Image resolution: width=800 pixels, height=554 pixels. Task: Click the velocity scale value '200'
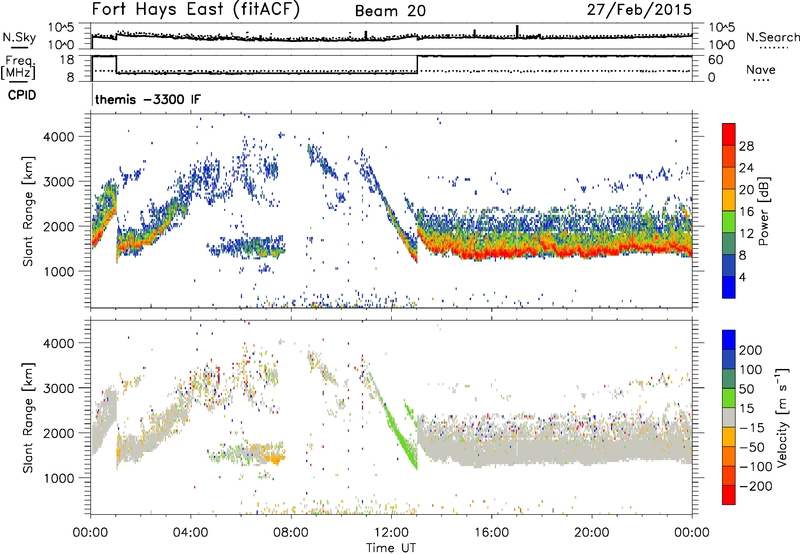751,350
